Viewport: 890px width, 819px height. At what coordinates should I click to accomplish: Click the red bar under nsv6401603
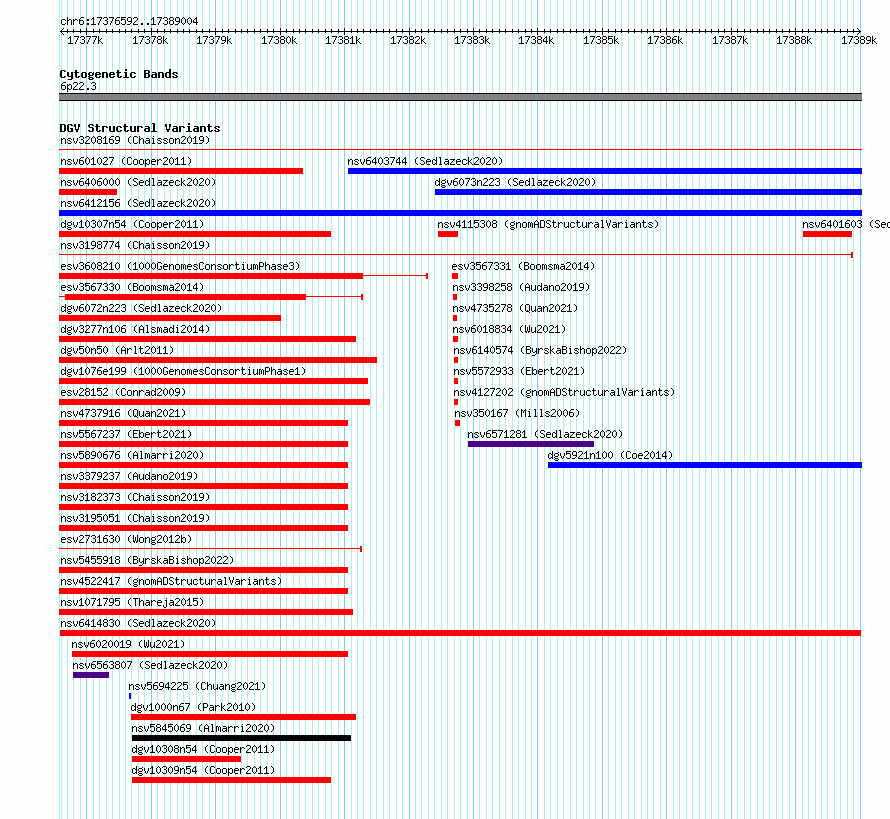click(827, 234)
